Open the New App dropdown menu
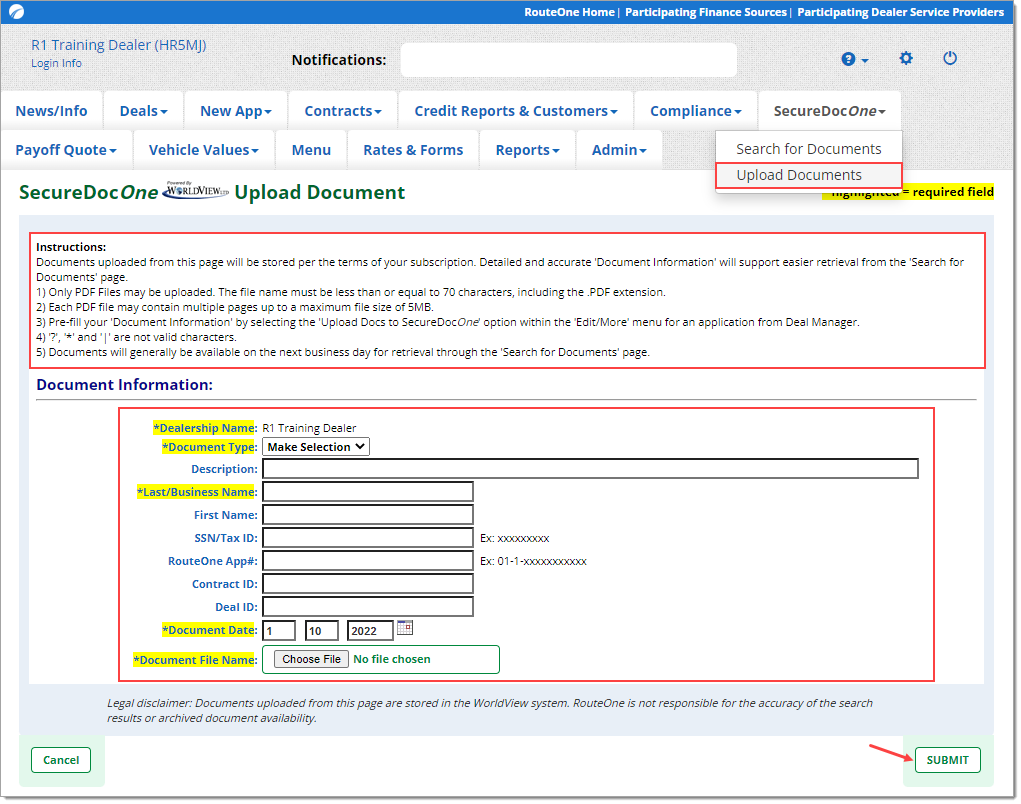 [236, 111]
